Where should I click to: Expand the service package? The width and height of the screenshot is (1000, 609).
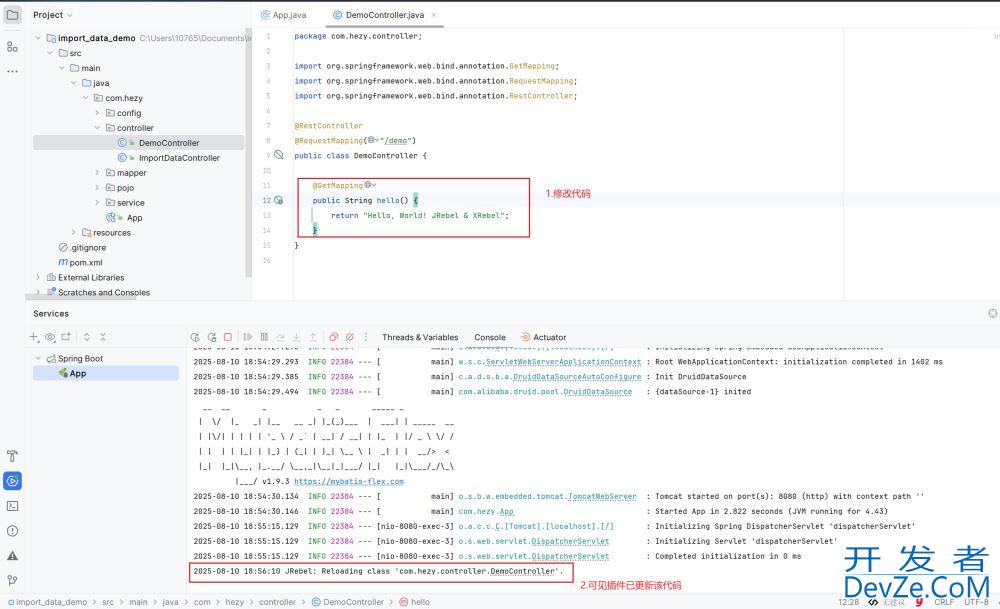98,202
